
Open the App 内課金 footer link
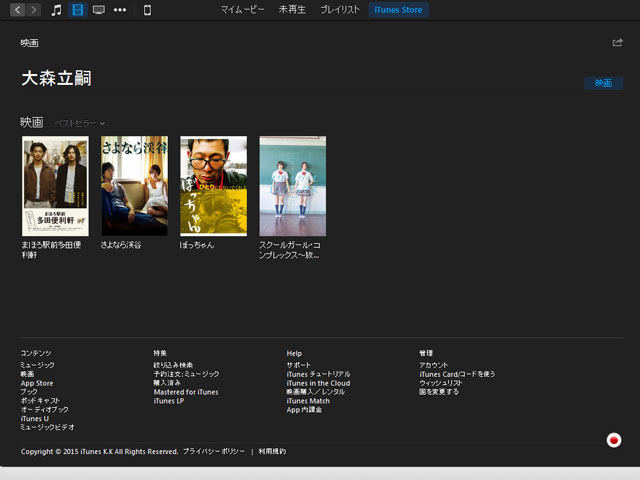pos(304,410)
